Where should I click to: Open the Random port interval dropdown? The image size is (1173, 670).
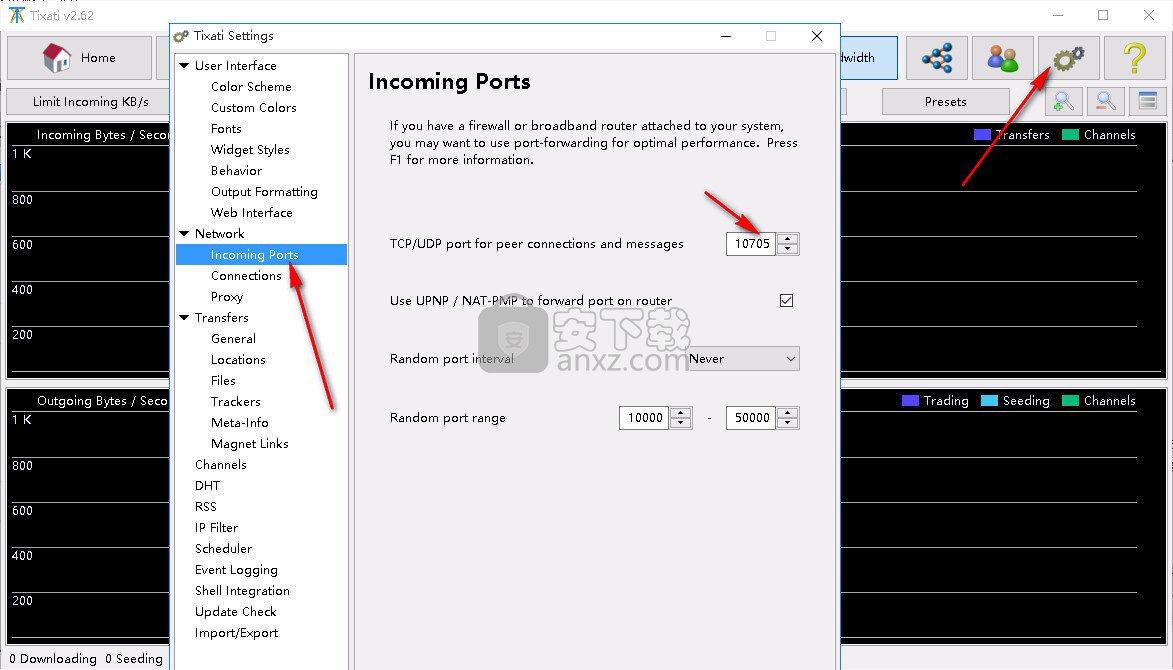tap(744, 359)
